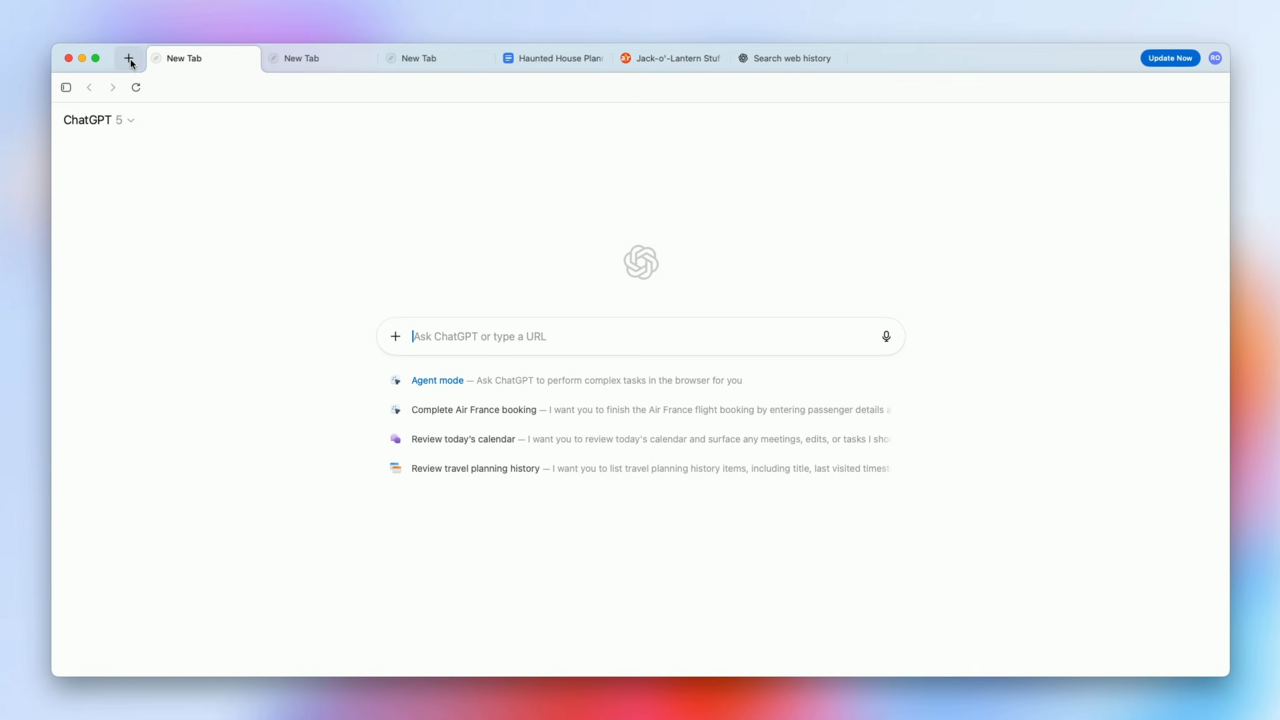Reload the current page
This screenshot has width=1280, height=720.
point(136,87)
